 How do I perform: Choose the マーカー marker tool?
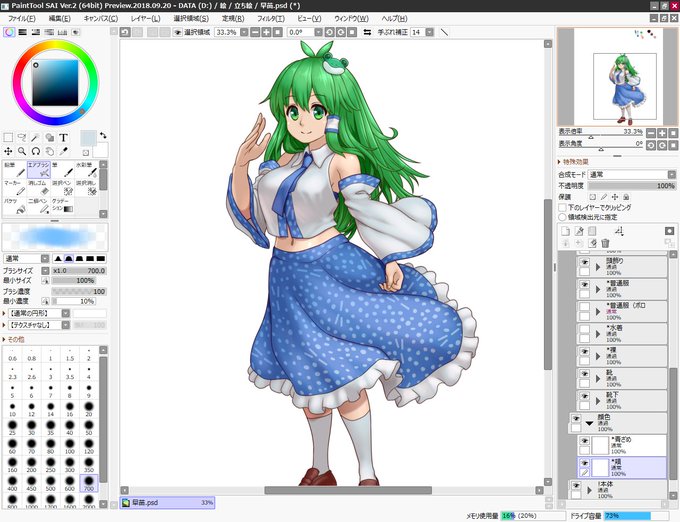pos(14,188)
